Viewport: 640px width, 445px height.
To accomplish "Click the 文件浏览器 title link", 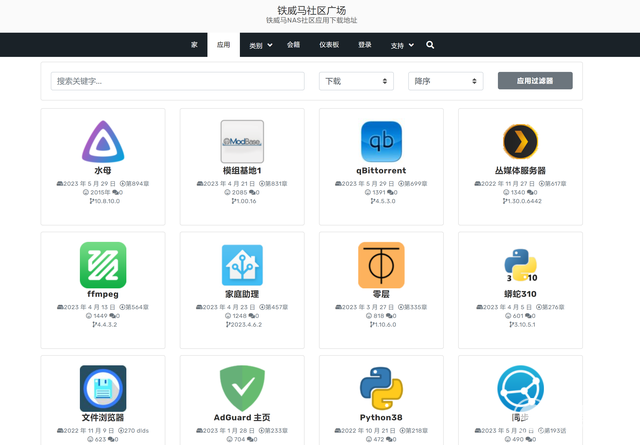I will [x=103, y=417].
